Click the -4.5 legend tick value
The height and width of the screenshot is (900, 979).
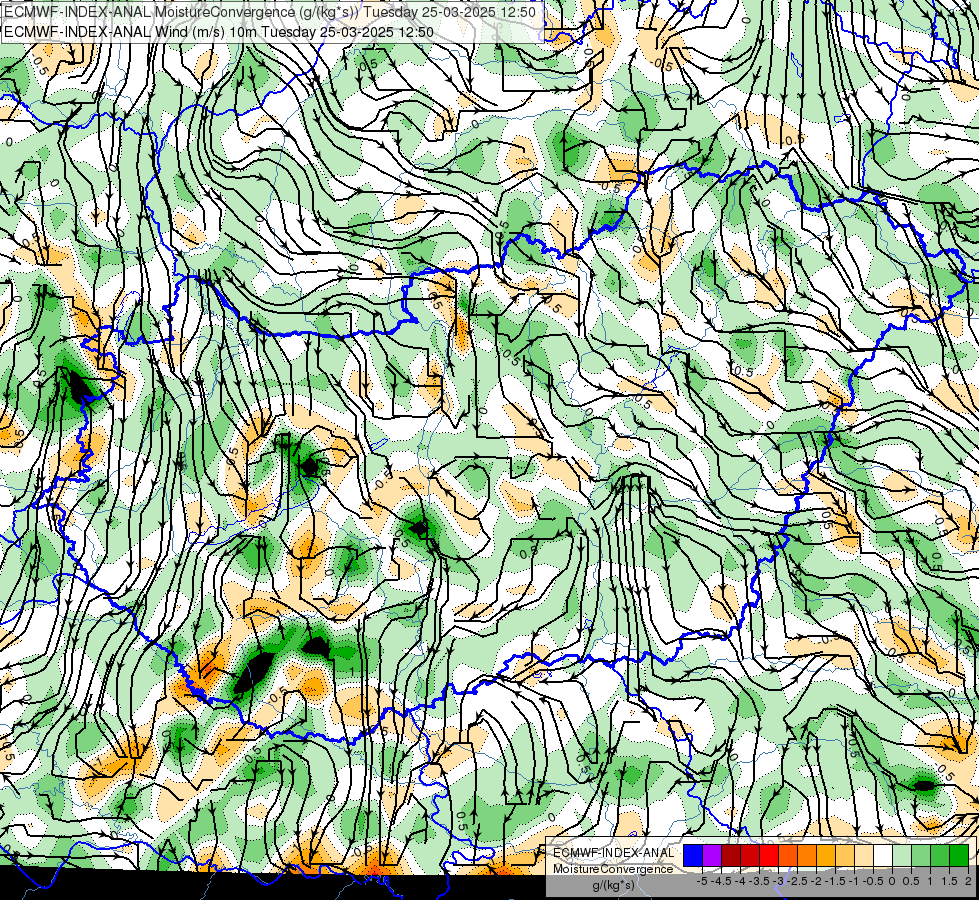(722, 881)
